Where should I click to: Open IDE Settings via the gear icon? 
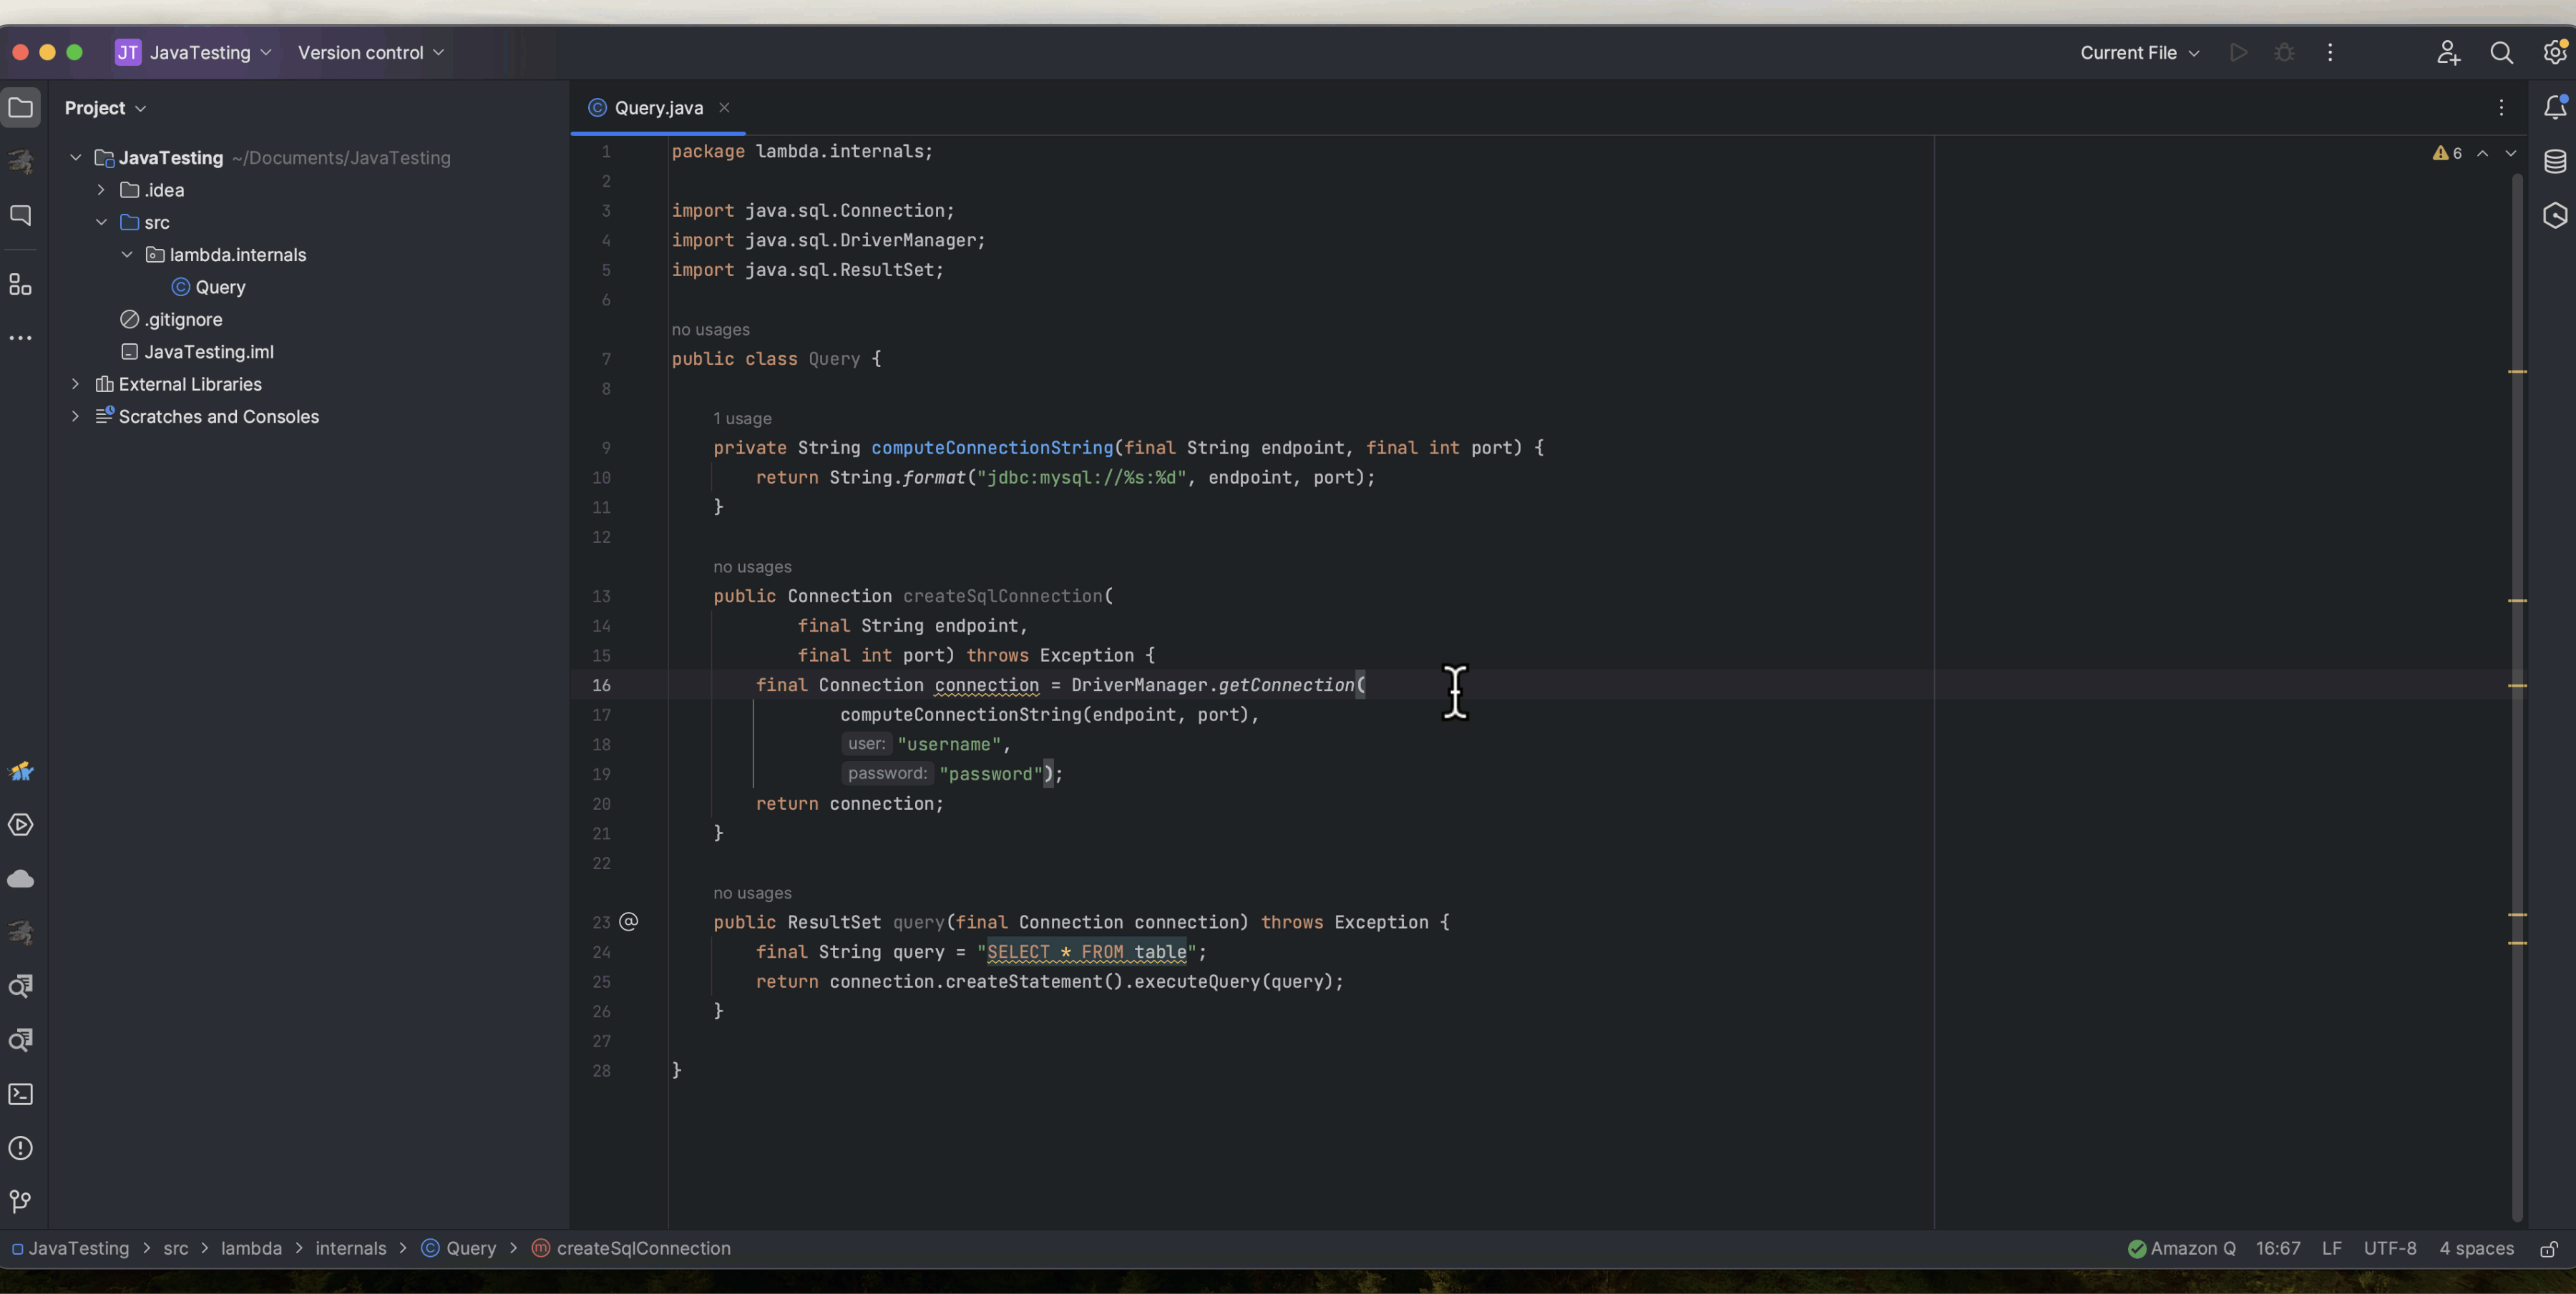point(2555,52)
